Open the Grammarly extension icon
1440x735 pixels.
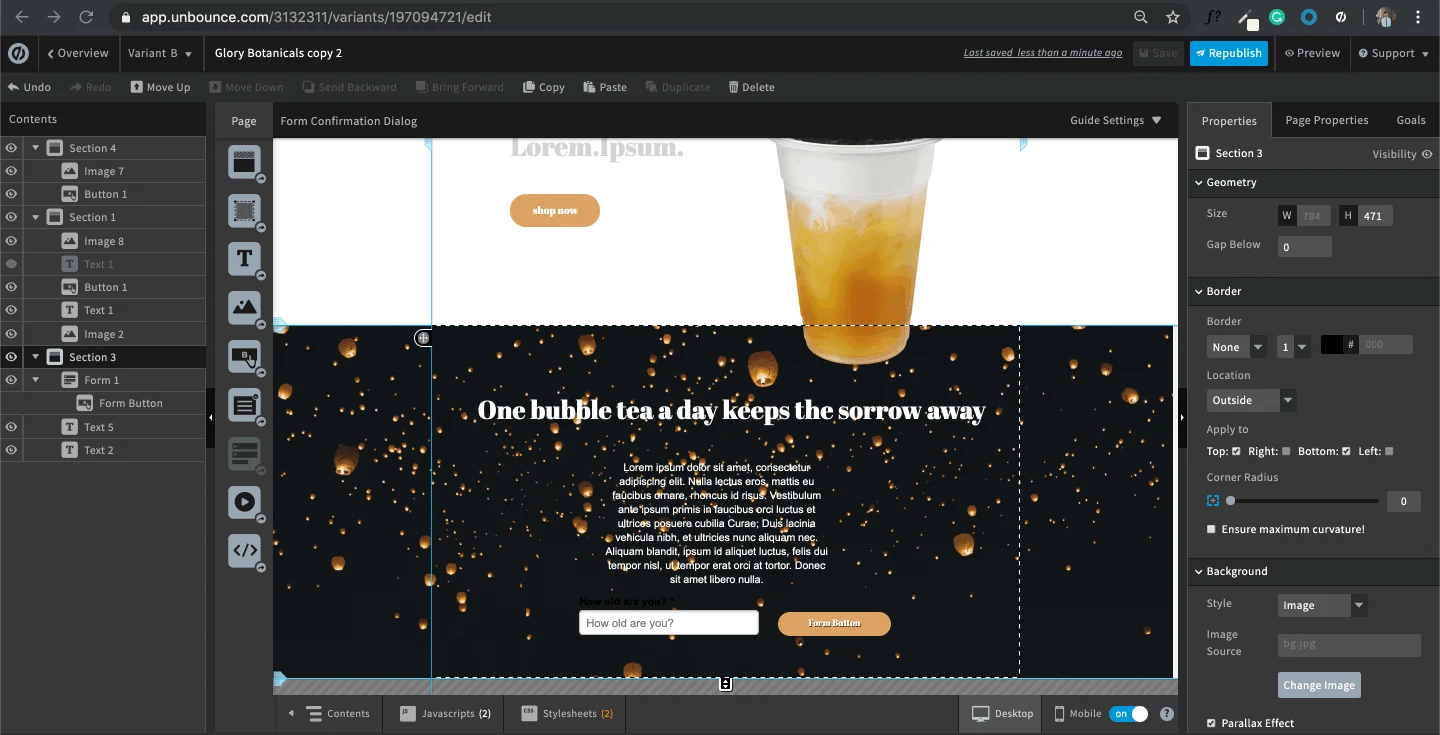tap(1277, 17)
